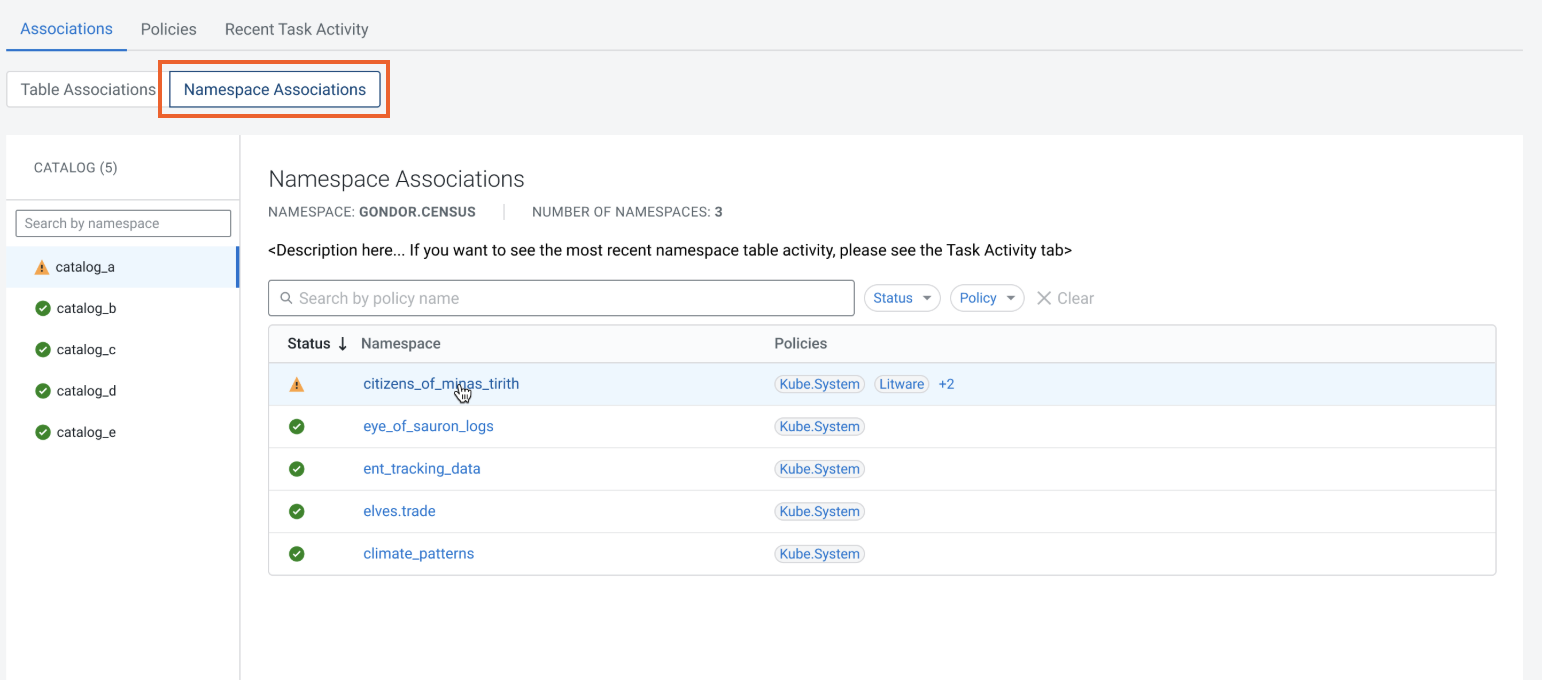
Task: Clear the active filters with the Clear button
Action: [x=1064, y=297]
